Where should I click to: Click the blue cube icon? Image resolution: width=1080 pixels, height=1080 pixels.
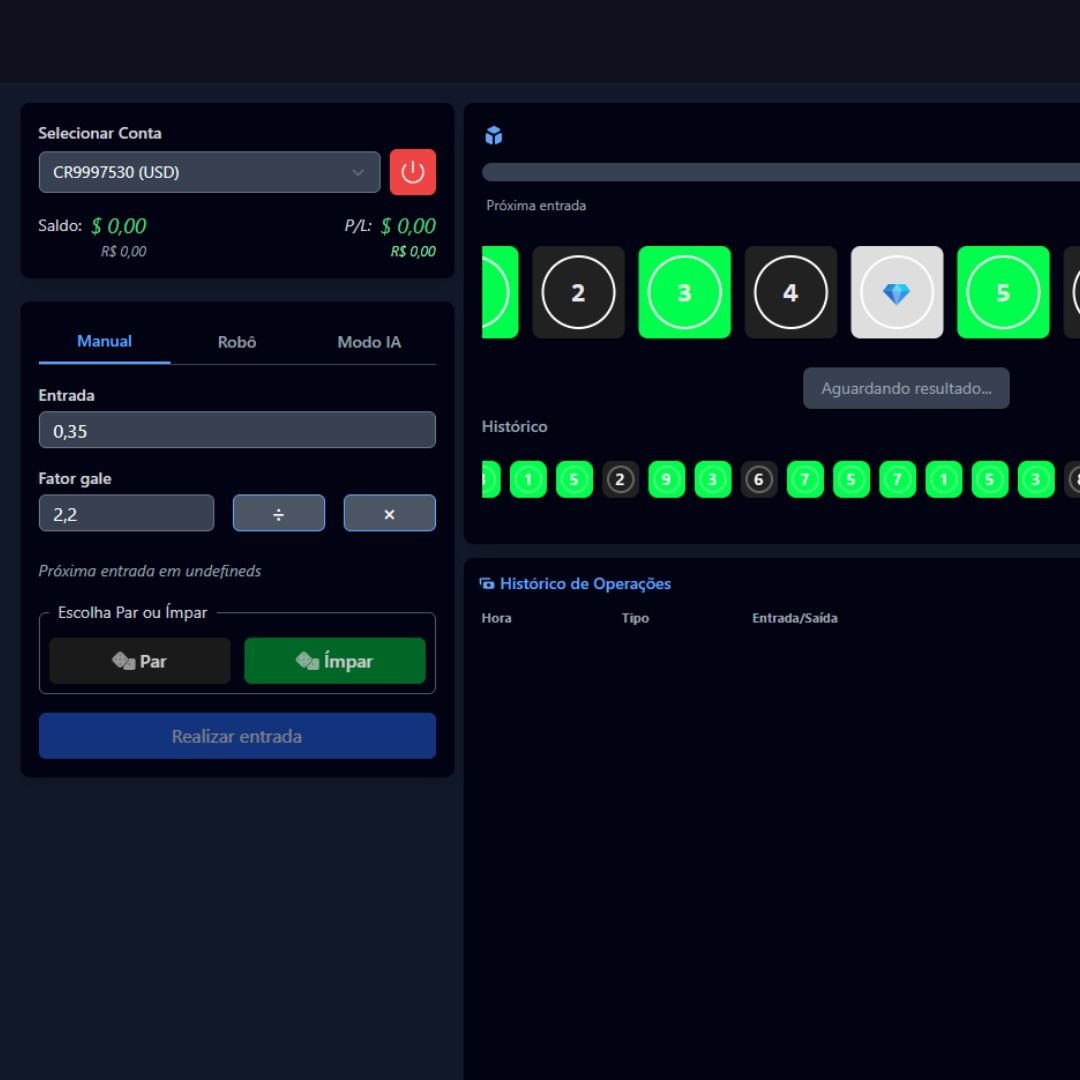click(x=493, y=136)
